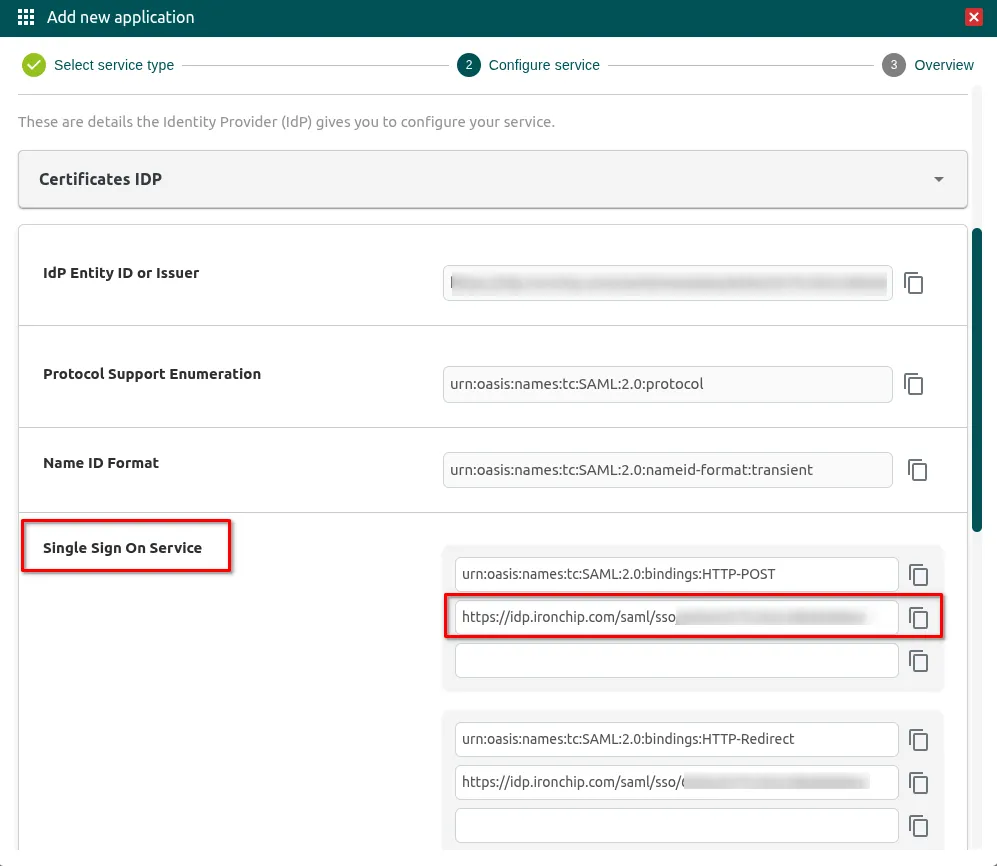Click the empty field in HTTP-POST group

coord(677,661)
